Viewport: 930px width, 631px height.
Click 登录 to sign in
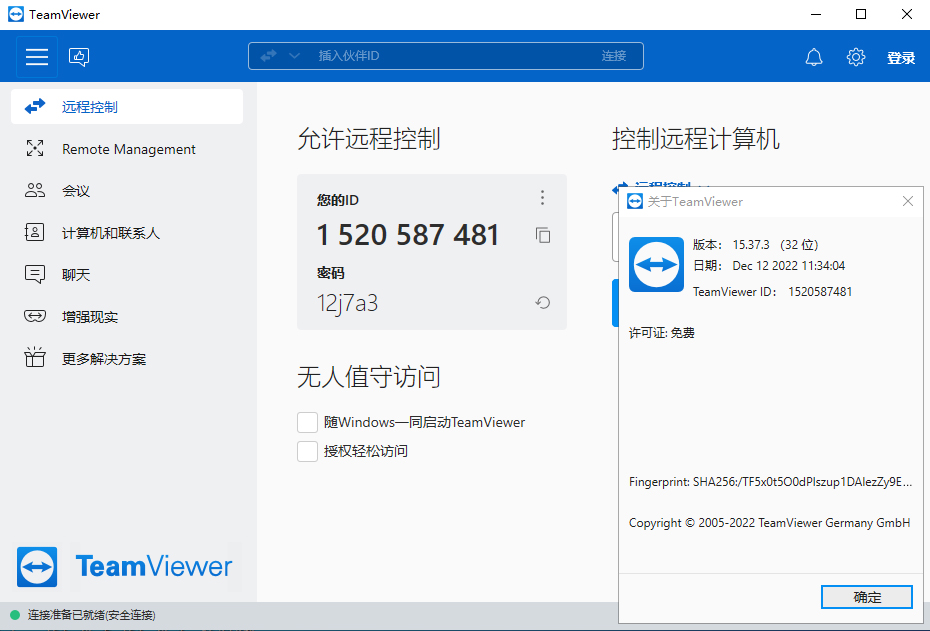click(x=900, y=58)
